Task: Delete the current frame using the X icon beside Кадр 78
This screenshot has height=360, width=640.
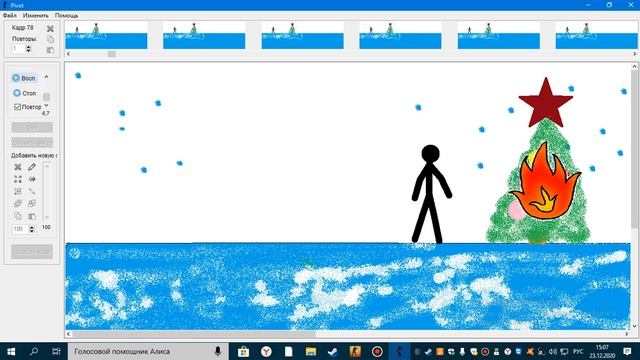Action: pyautogui.click(x=50, y=28)
